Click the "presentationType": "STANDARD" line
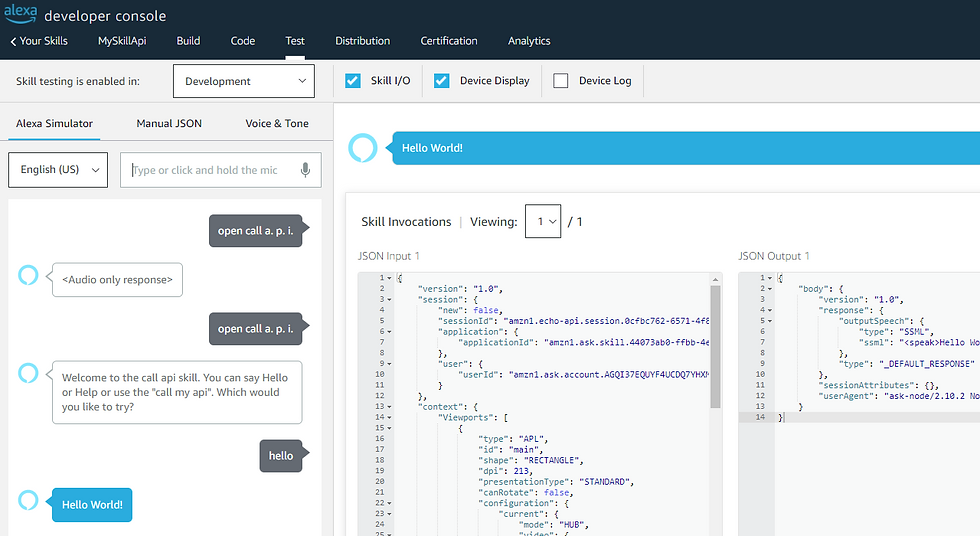 coord(556,482)
